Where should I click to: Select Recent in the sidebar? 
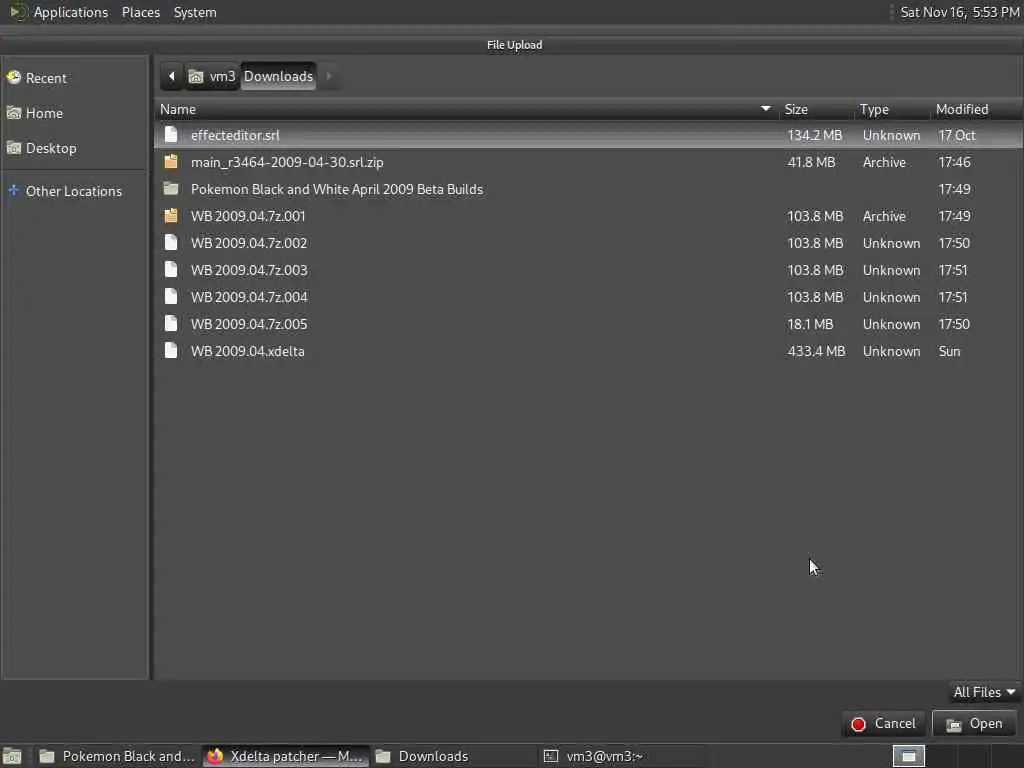coord(75,78)
